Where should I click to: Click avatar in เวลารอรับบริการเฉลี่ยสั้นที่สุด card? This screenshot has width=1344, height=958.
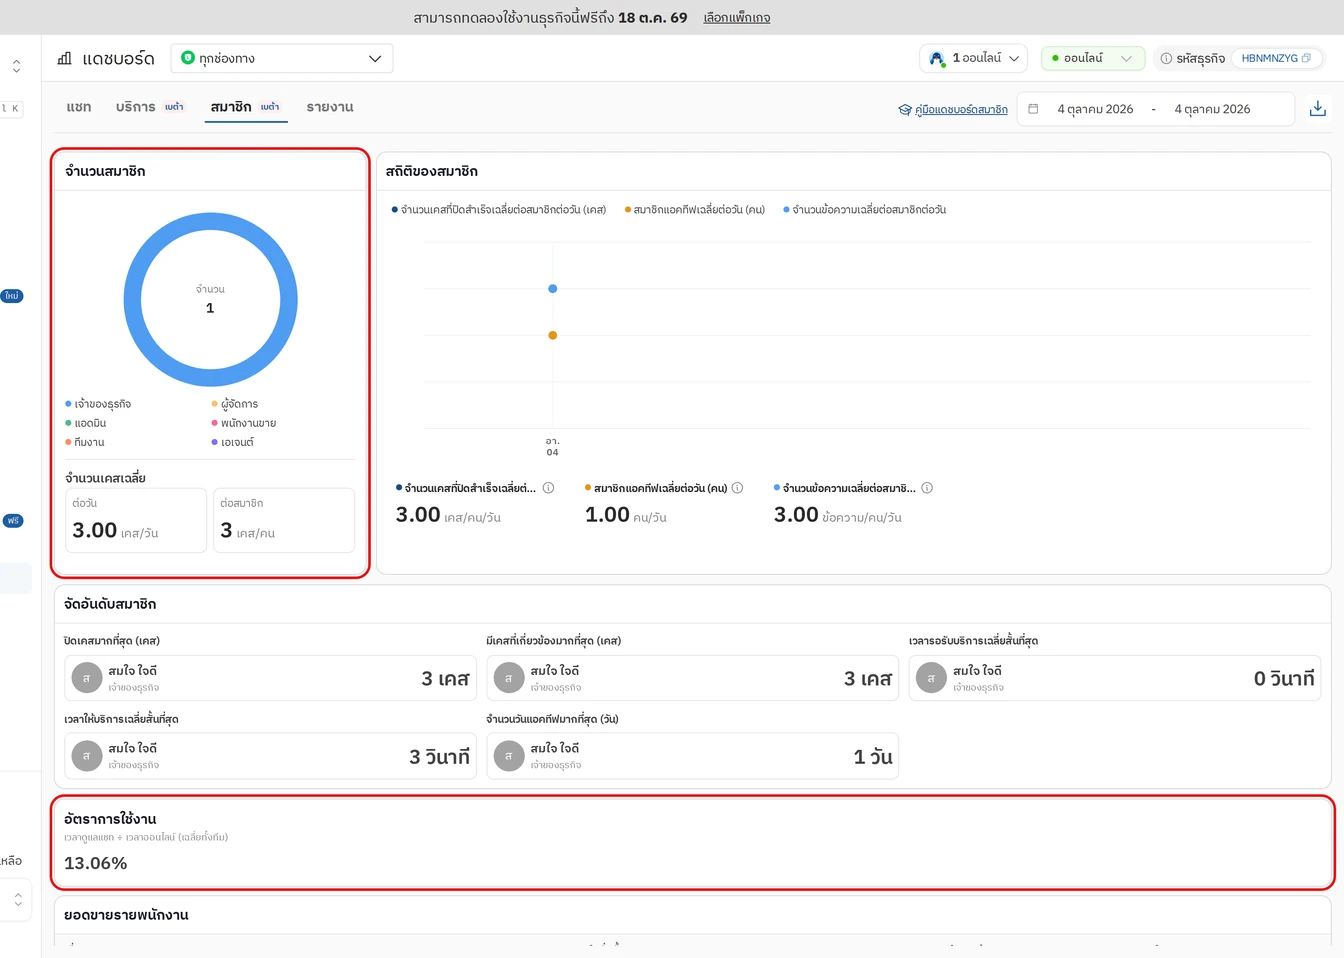pyautogui.click(x=931, y=678)
